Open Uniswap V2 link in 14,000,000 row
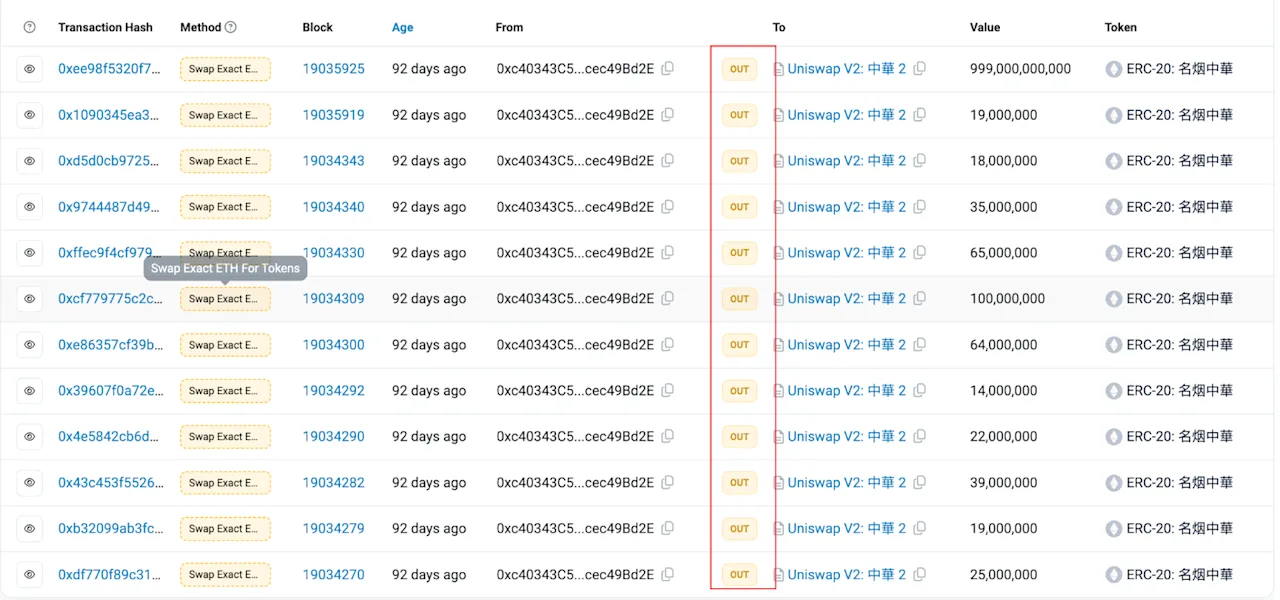Image resolution: width=1280 pixels, height=600 pixels. tap(846, 391)
